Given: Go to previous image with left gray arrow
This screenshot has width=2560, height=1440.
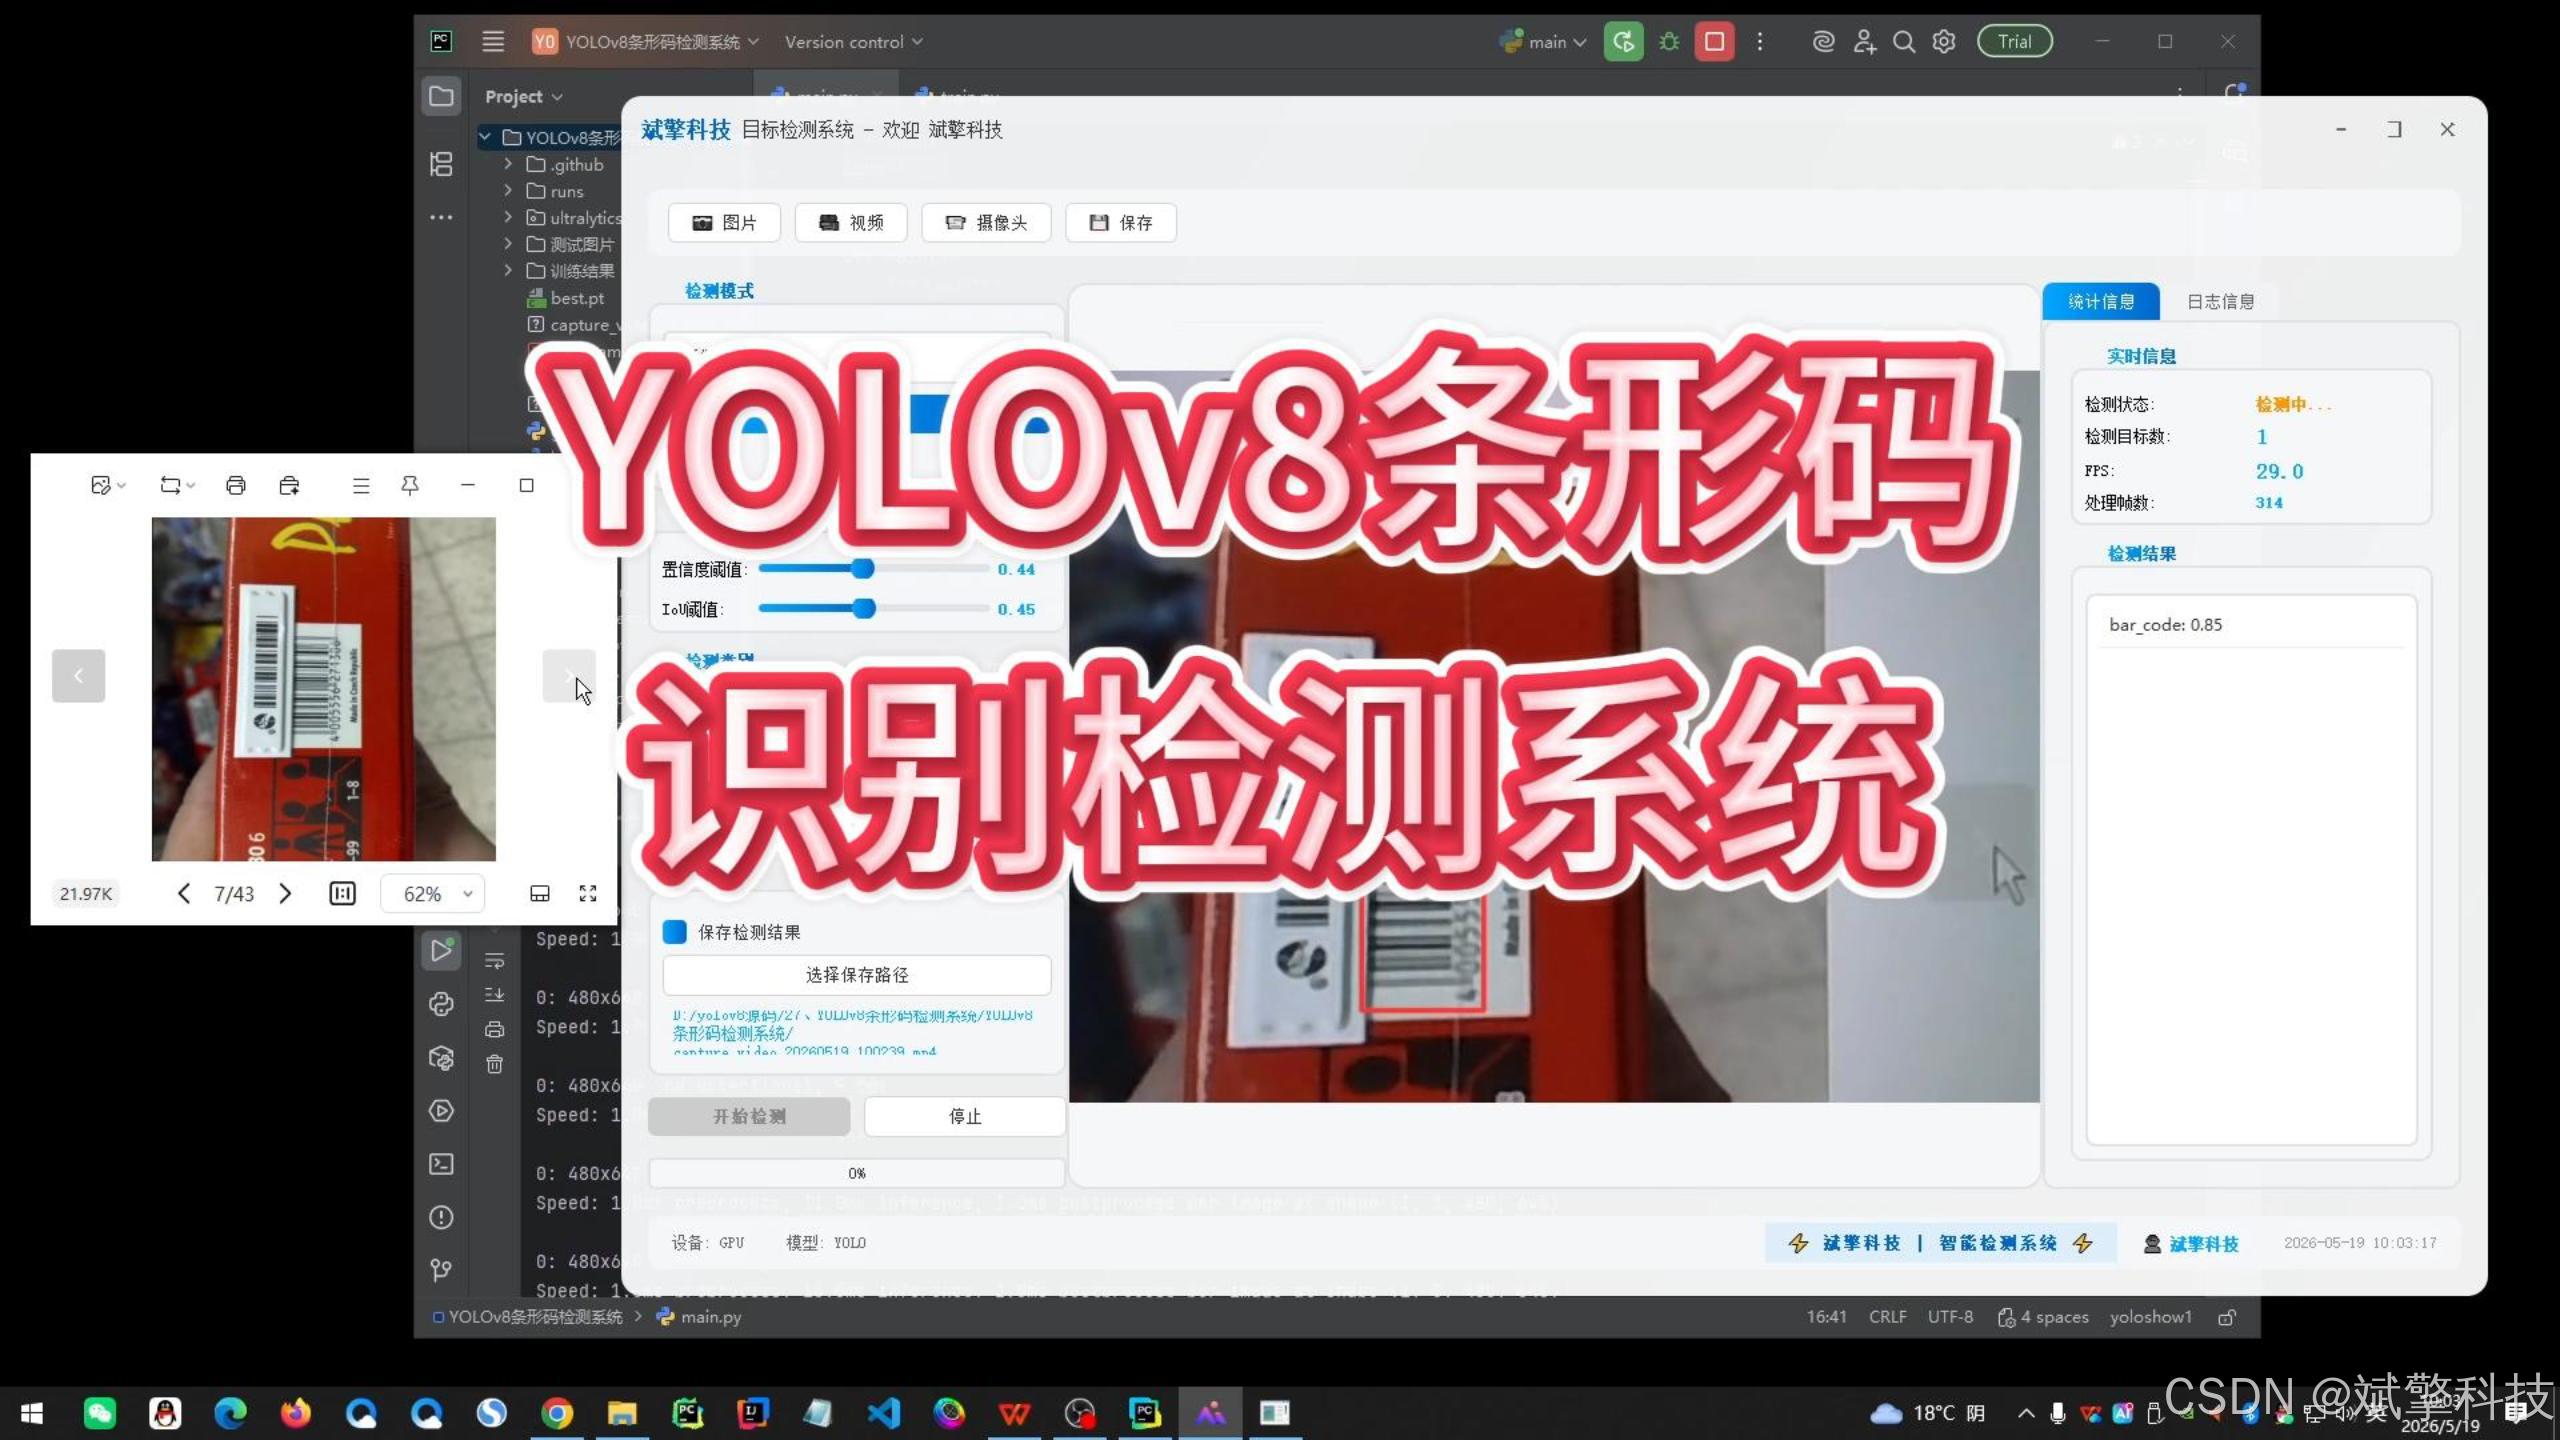Looking at the screenshot, I should tap(78, 676).
